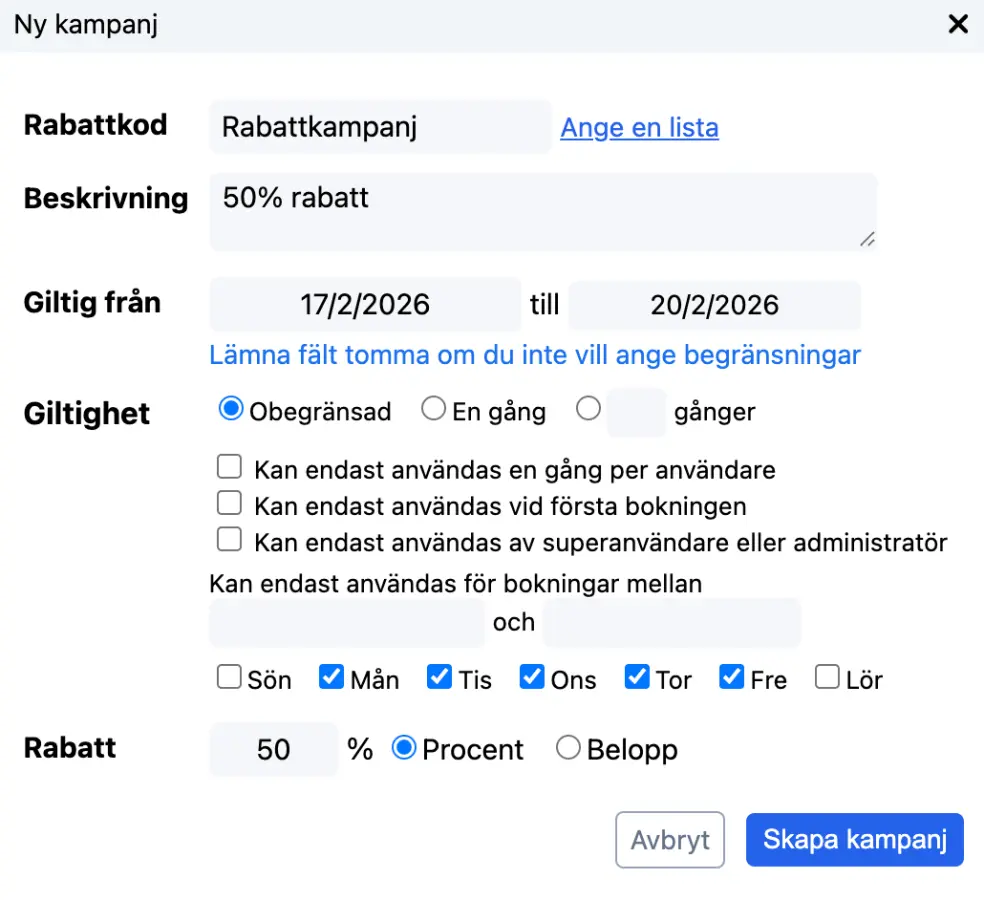Open the Giltig från start date field
The width and height of the screenshot is (984, 900).
tap(365, 305)
